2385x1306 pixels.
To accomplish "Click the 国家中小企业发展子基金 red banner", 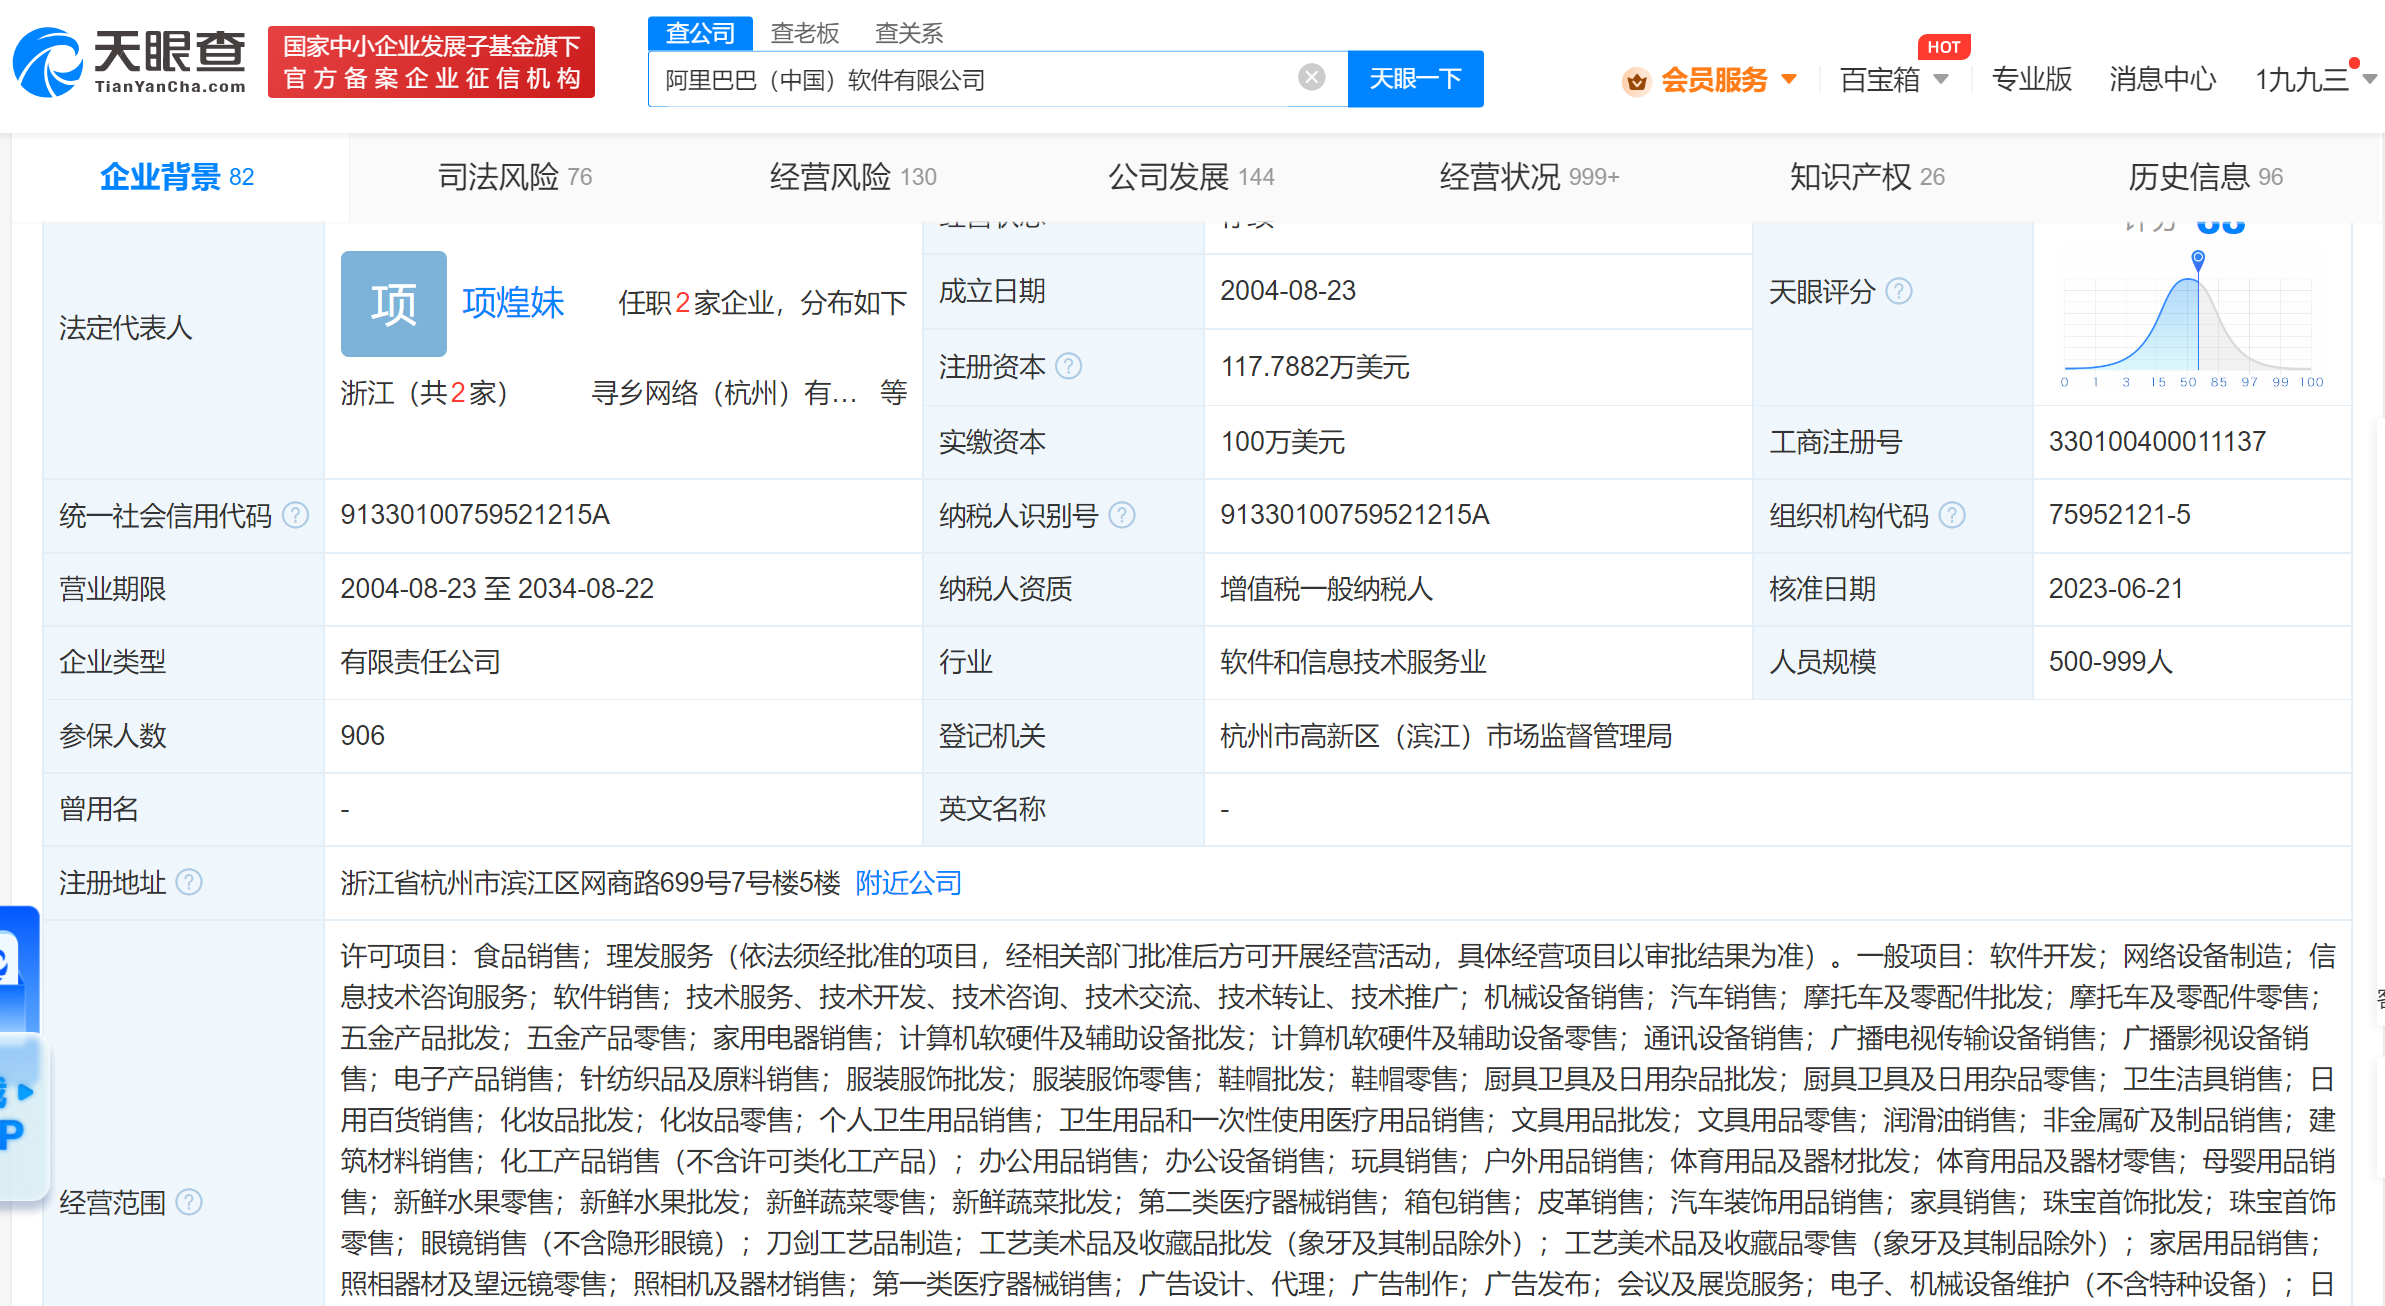I will coord(431,62).
